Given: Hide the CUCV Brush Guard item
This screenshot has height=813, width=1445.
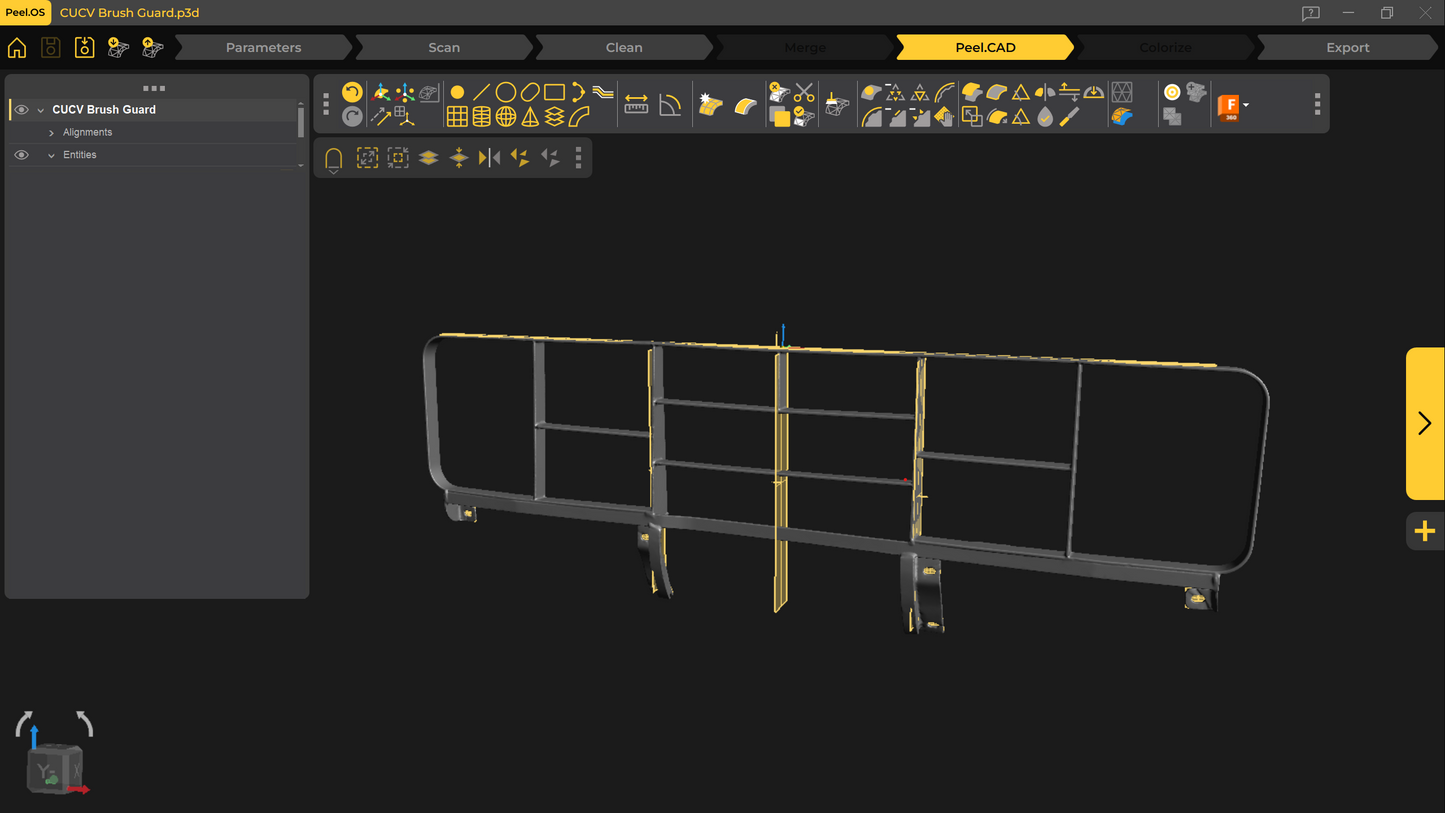Looking at the screenshot, I should (x=21, y=110).
